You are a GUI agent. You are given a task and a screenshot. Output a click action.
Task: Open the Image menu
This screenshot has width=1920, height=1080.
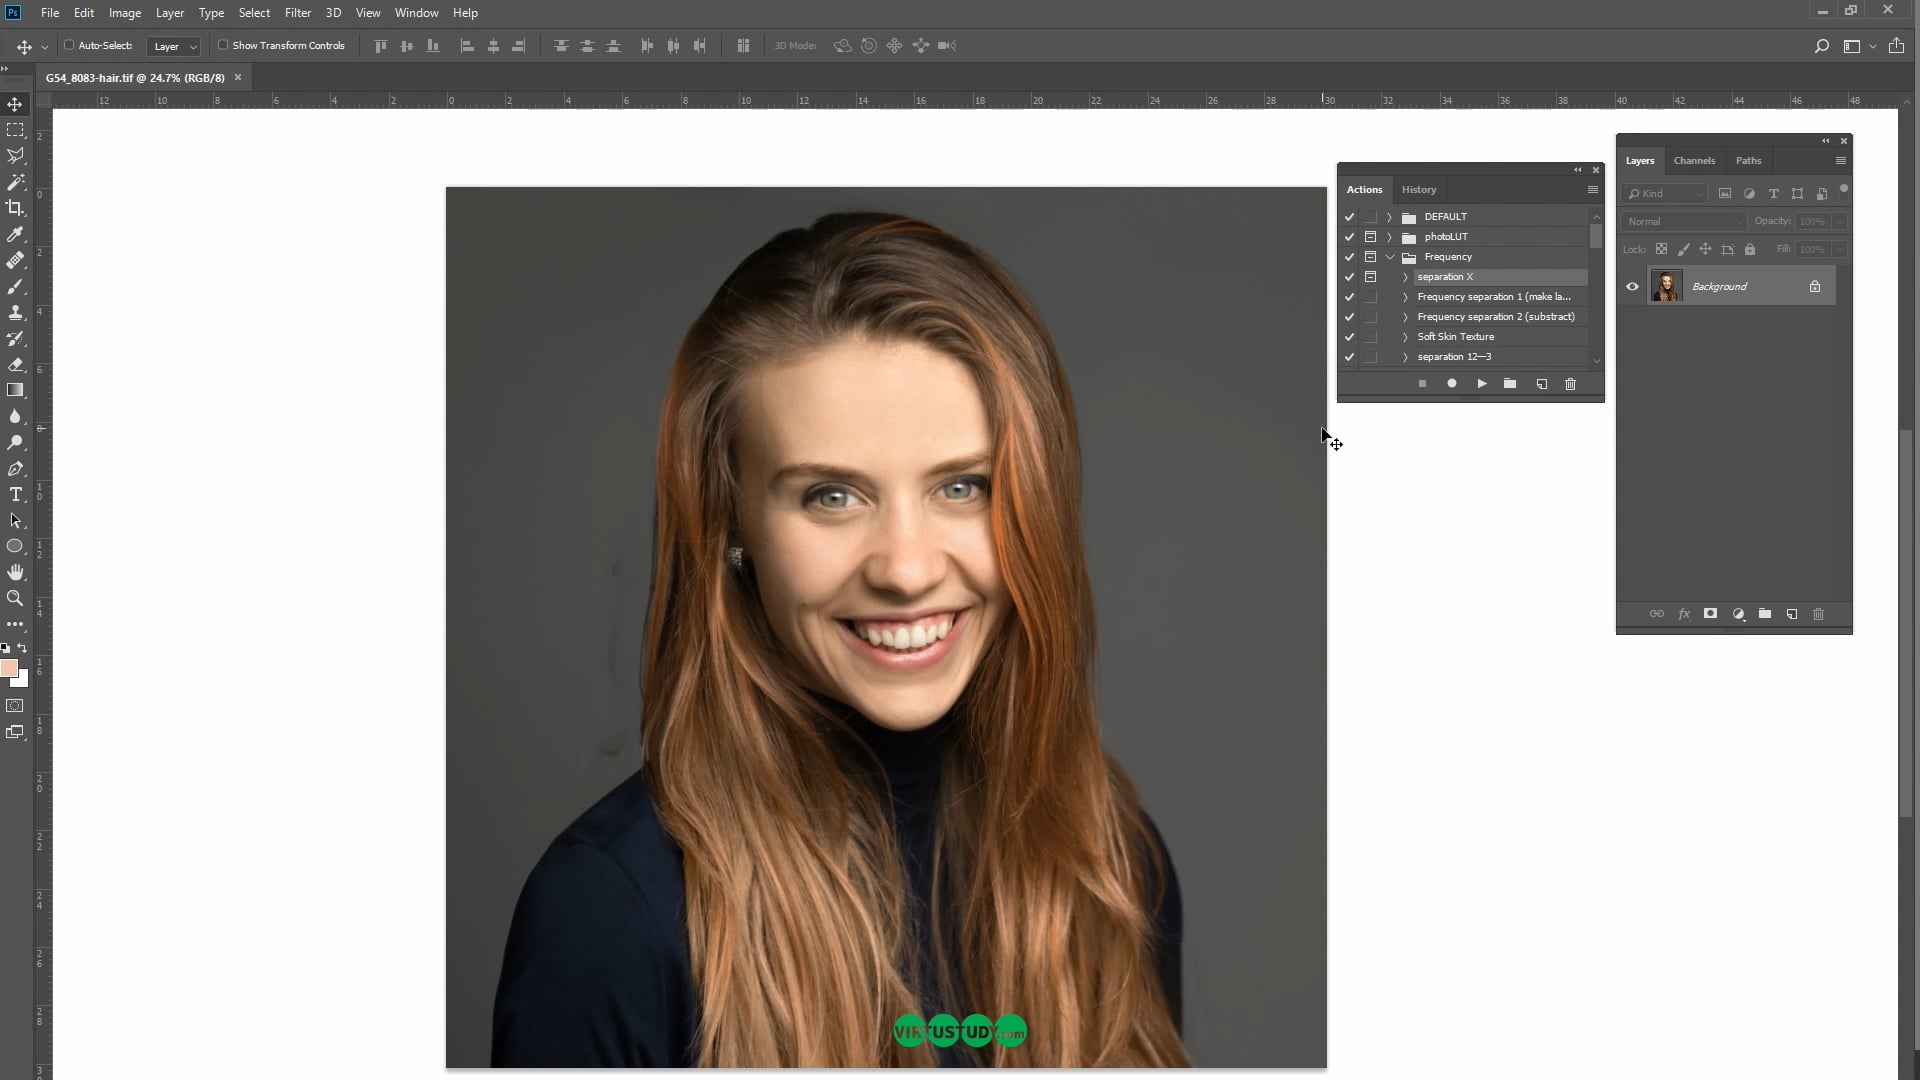[x=125, y=13]
